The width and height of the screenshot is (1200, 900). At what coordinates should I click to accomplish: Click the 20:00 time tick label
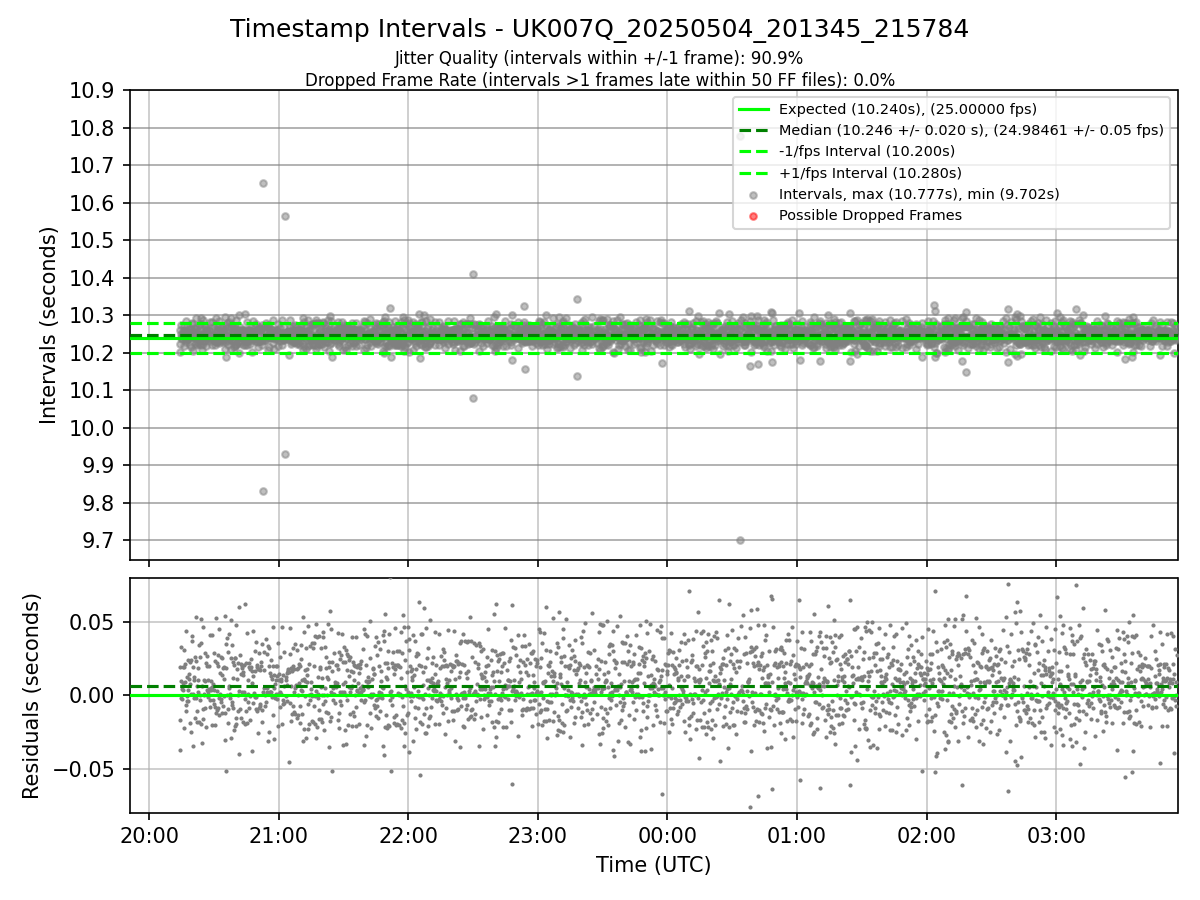[149, 834]
